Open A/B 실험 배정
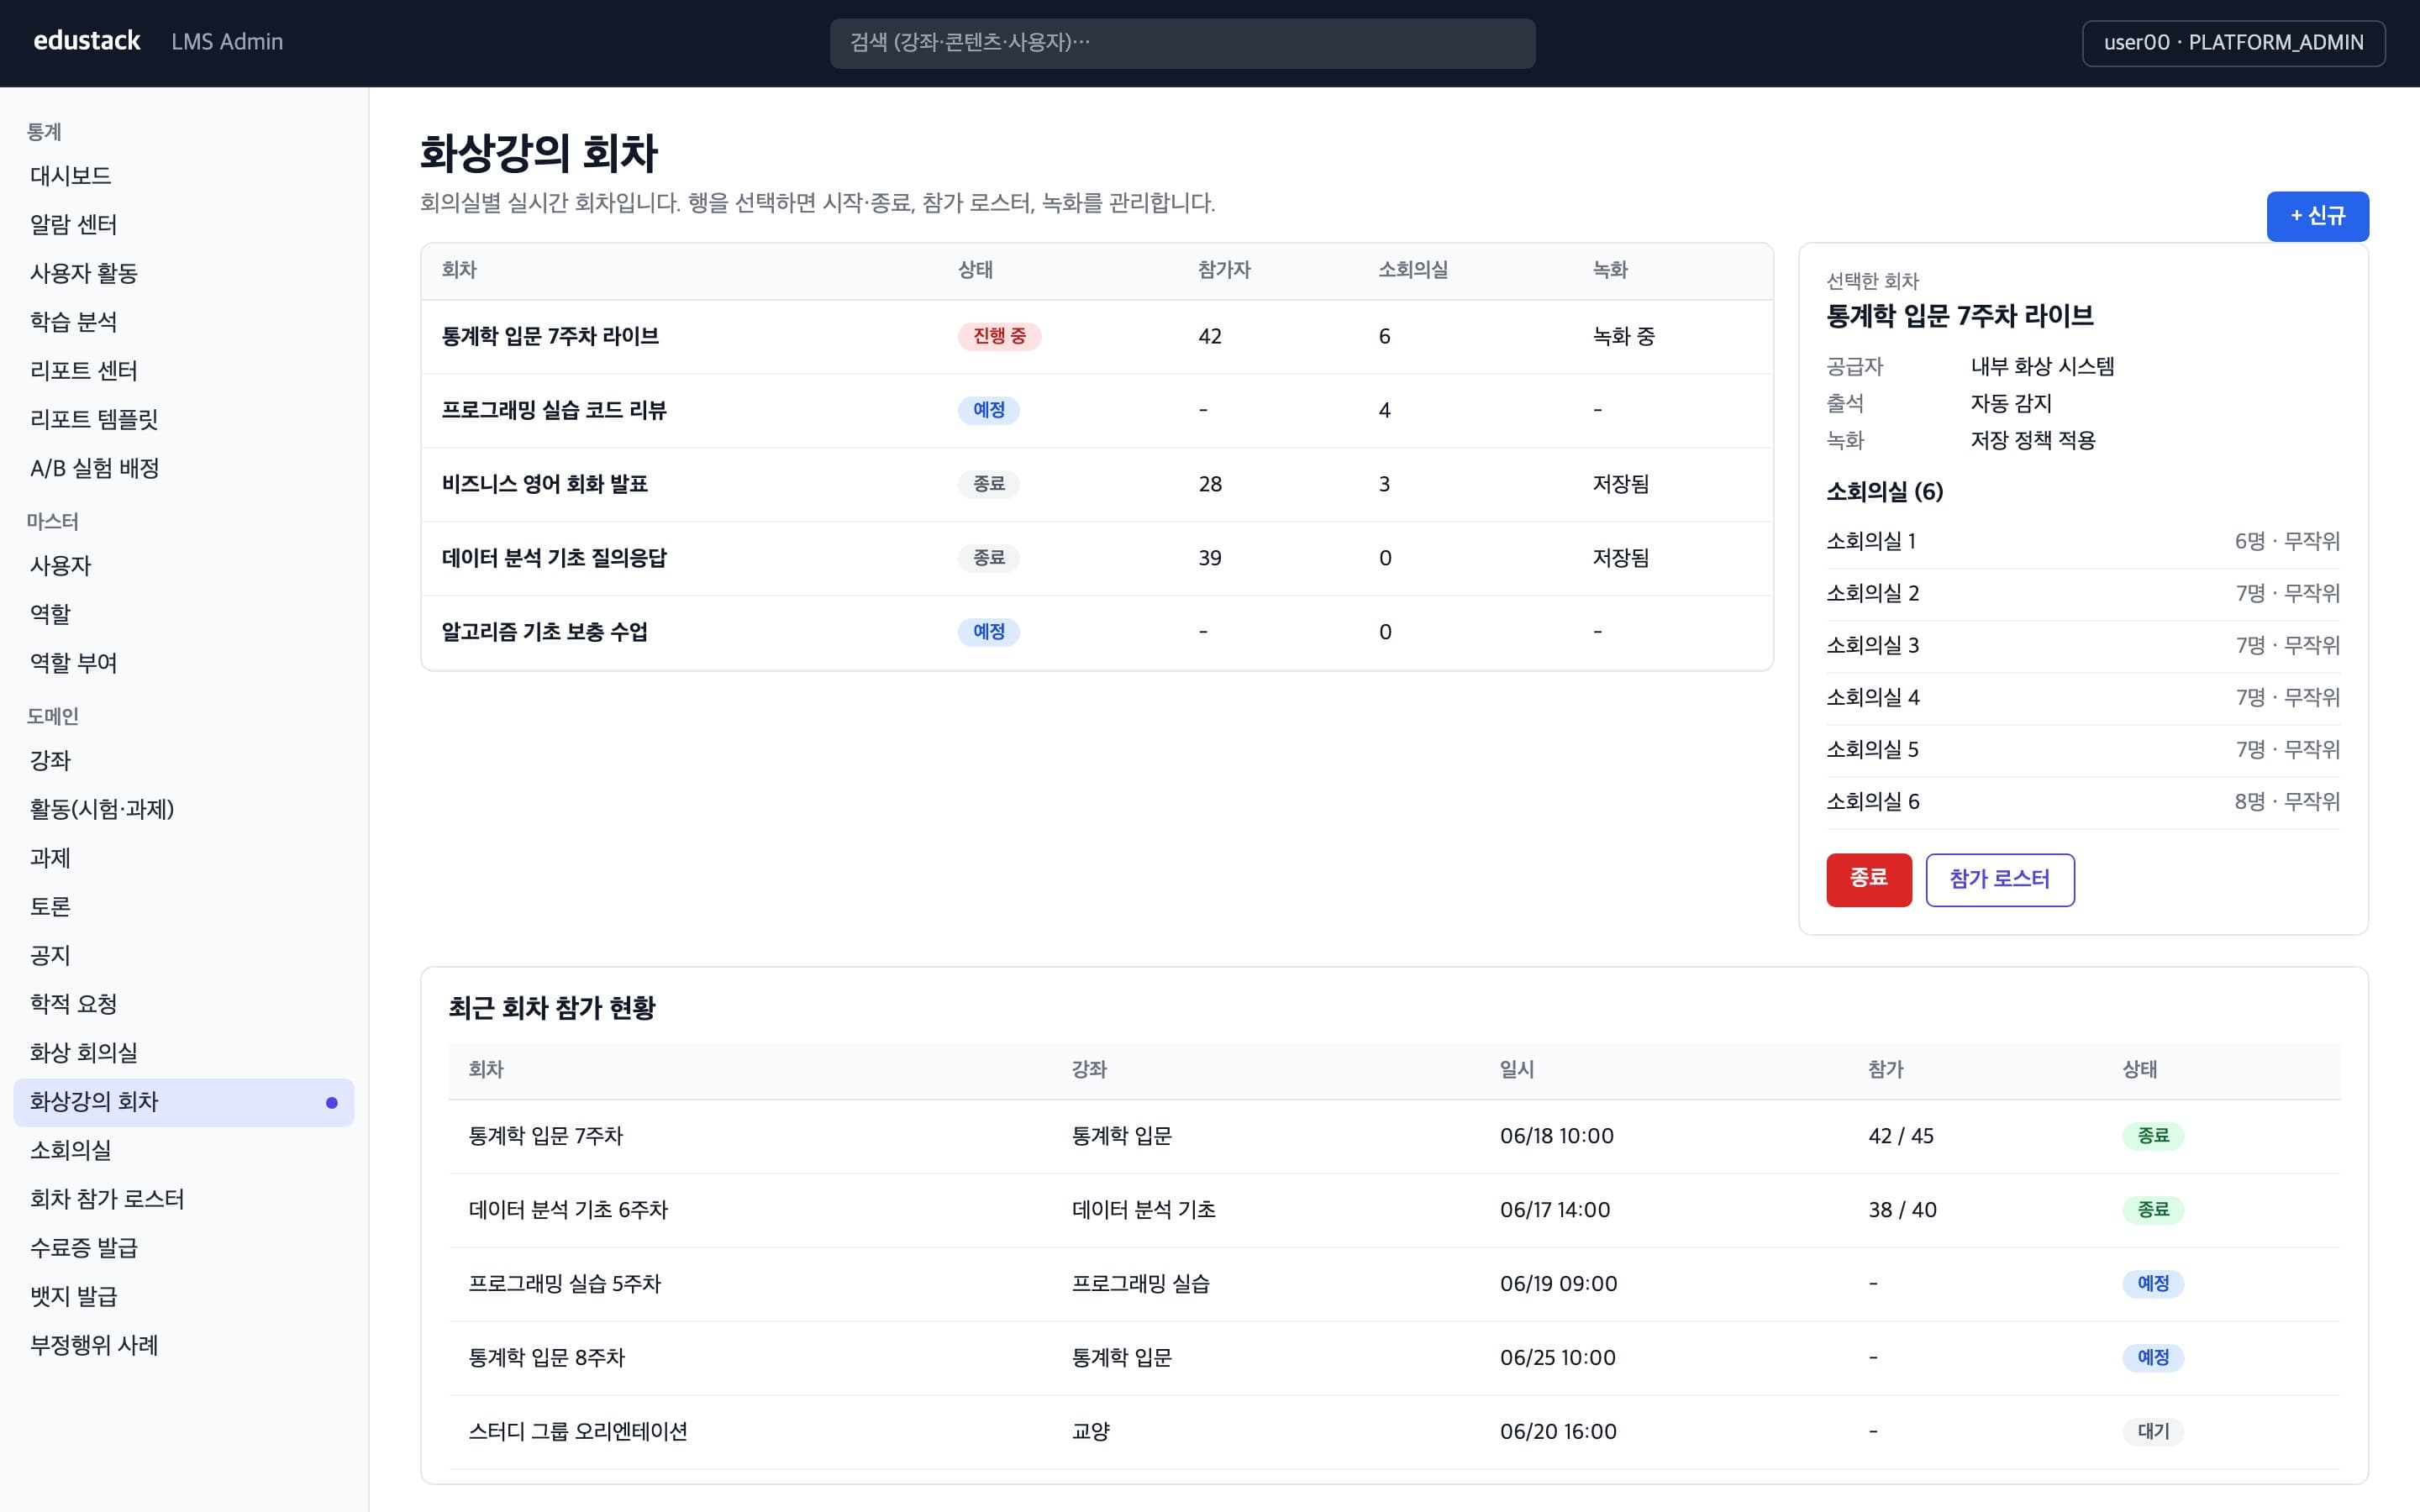The image size is (2420, 1512). (x=184, y=468)
